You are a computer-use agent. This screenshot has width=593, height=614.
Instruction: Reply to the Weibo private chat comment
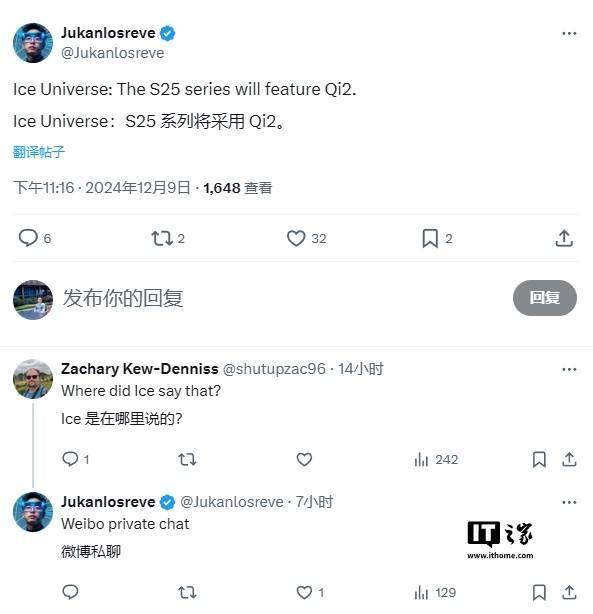point(71,592)
